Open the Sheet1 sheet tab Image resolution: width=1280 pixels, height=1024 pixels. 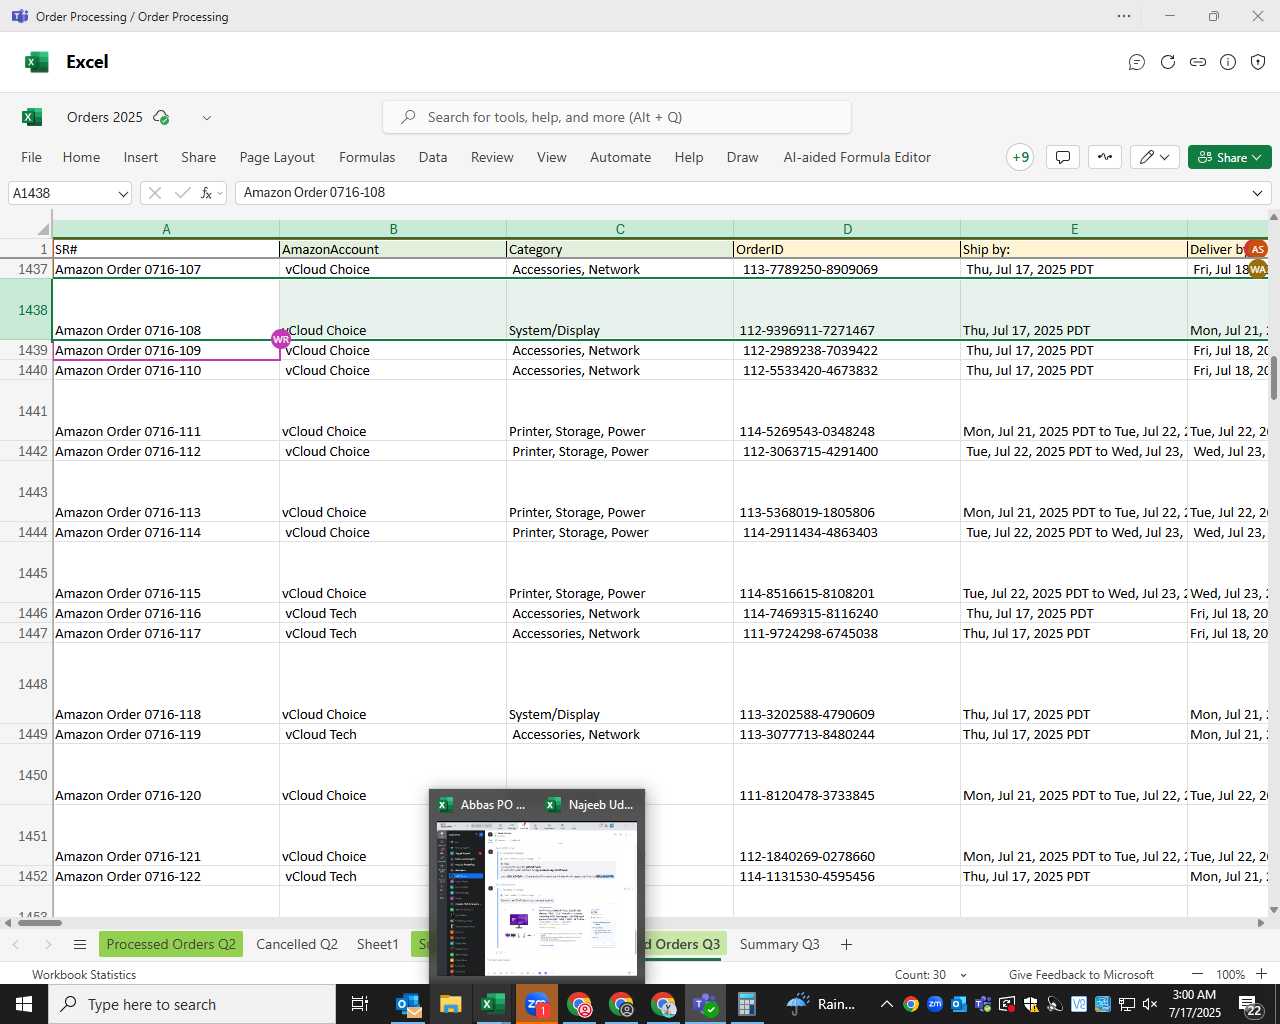[x=378, y=944]
